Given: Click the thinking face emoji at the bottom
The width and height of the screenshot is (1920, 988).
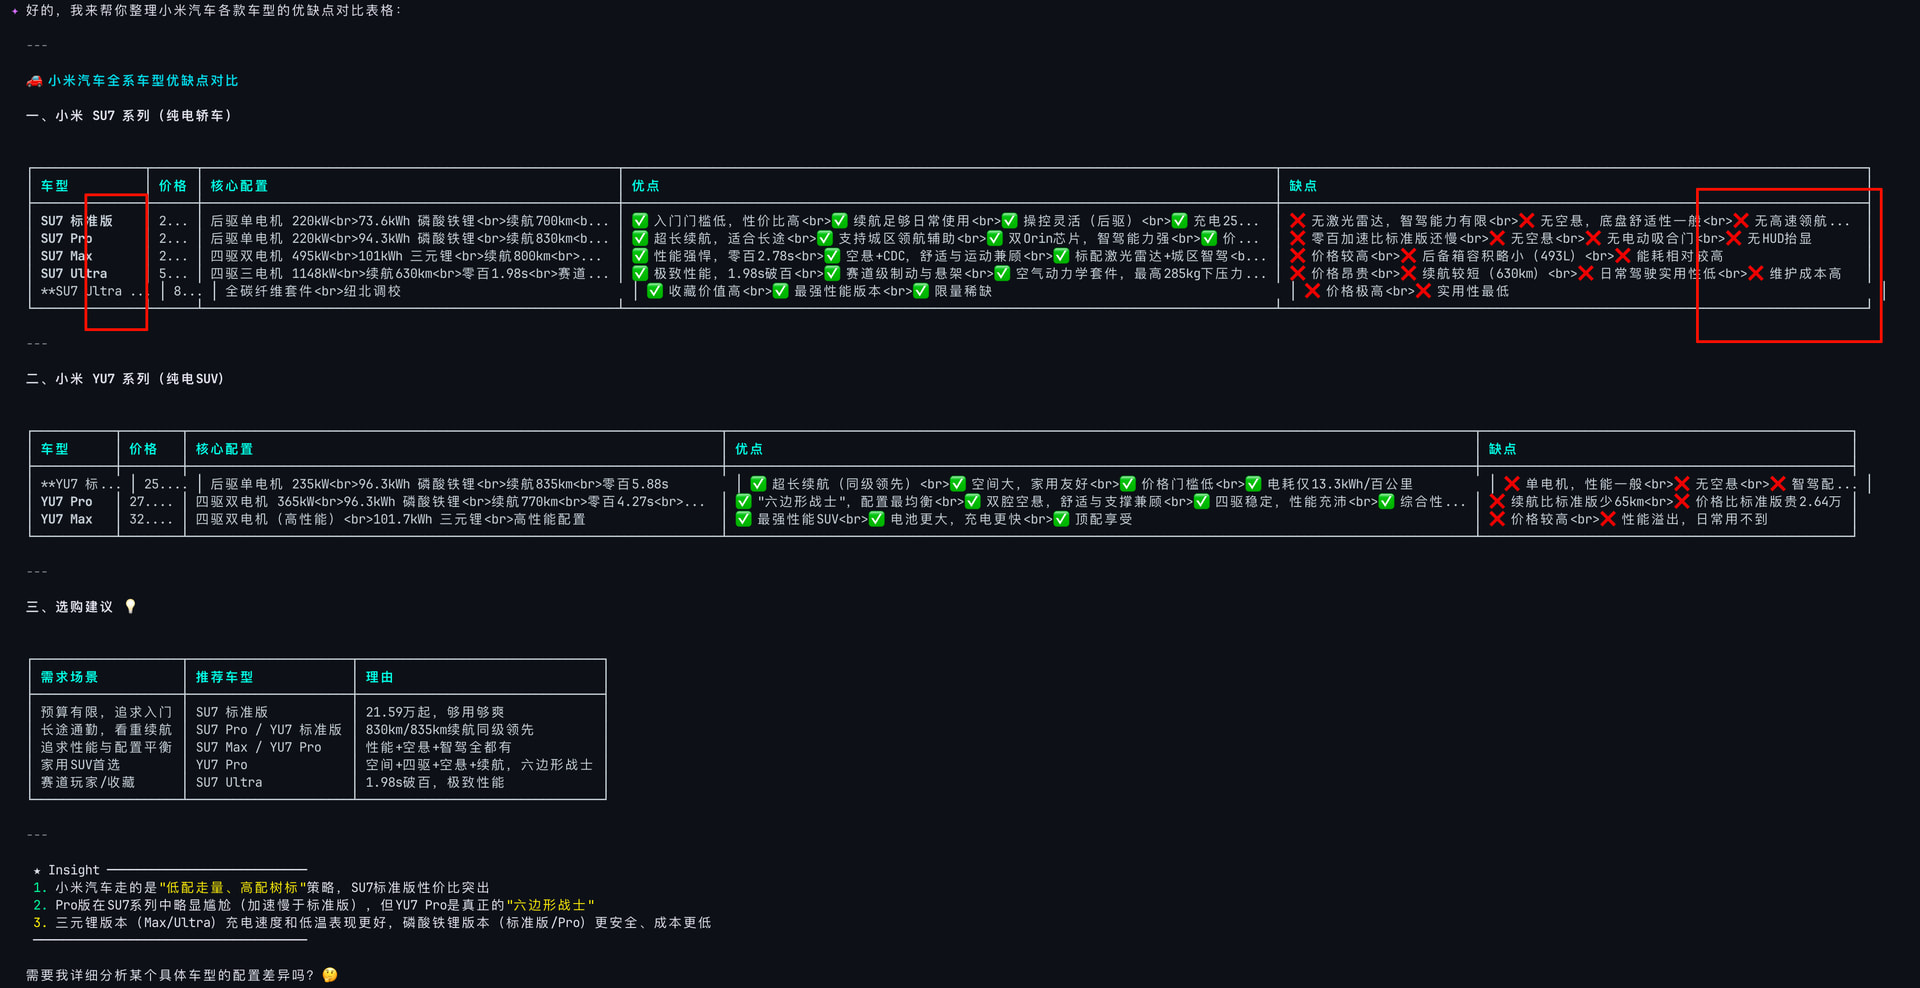Looking at the screenshot, I should 330,975.
